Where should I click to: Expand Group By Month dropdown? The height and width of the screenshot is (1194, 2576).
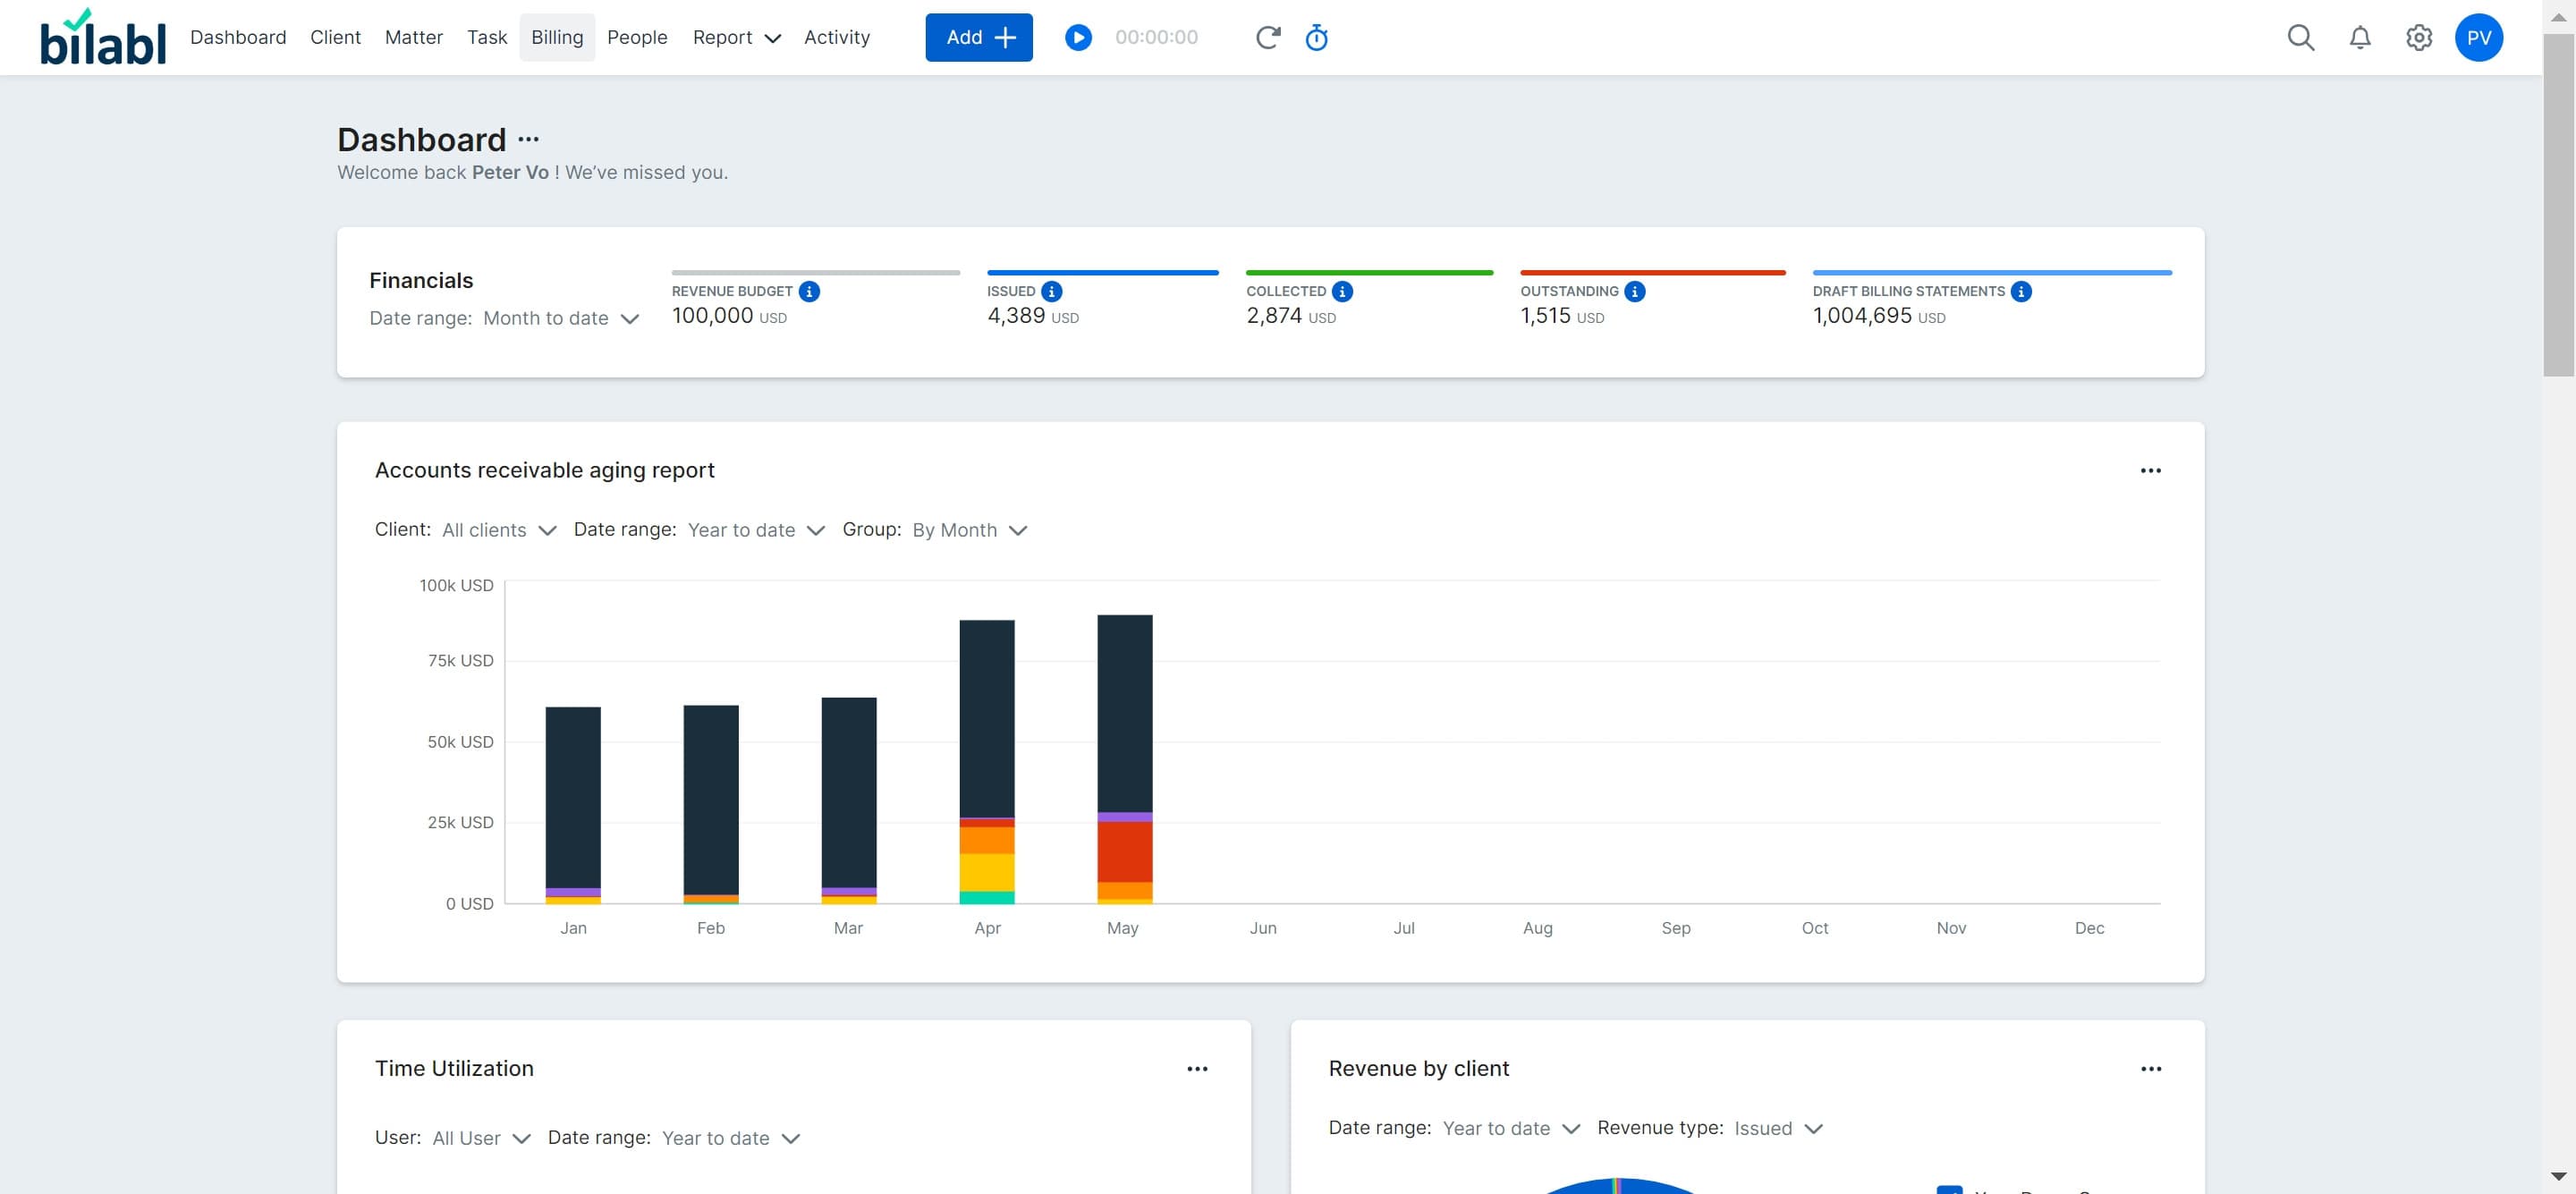[969, 530]
